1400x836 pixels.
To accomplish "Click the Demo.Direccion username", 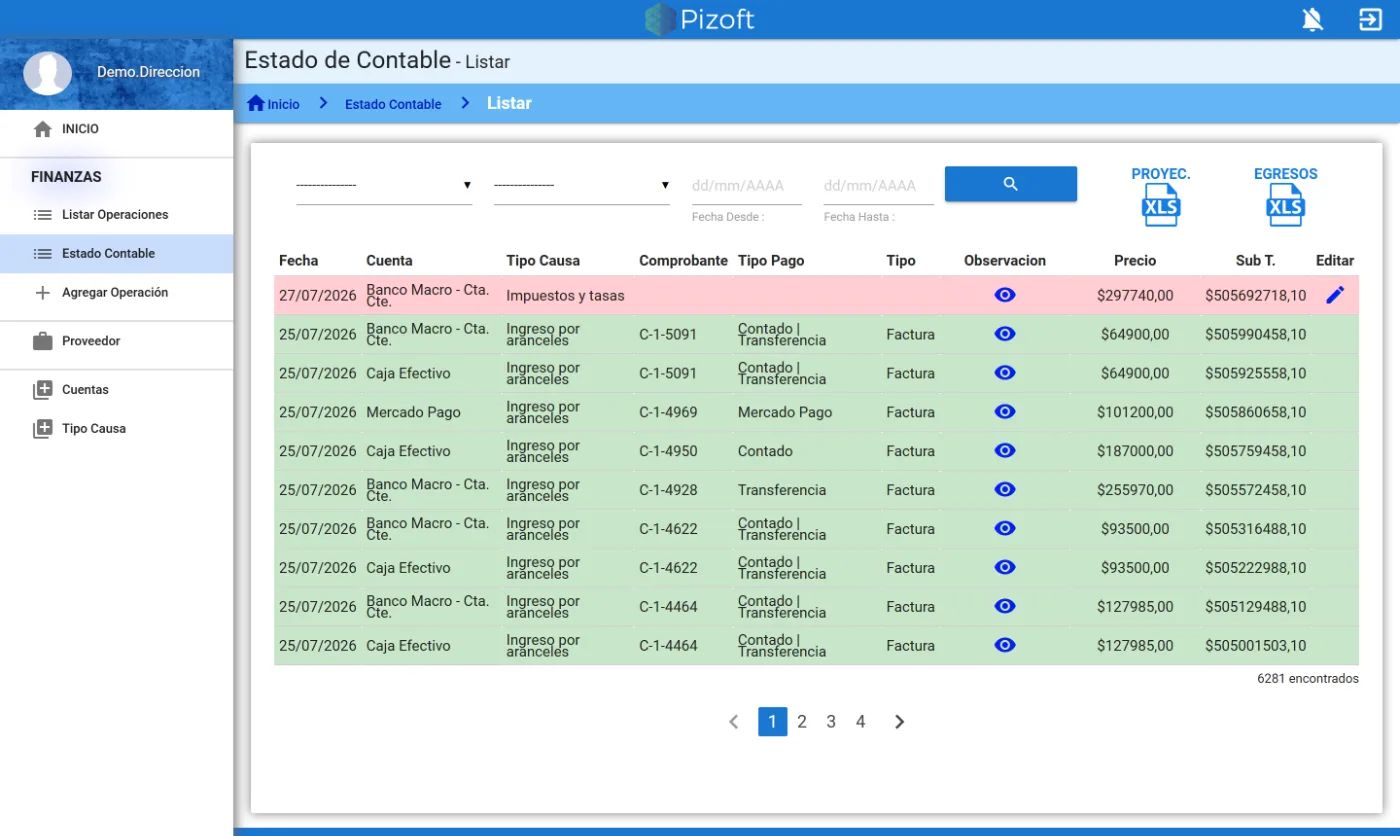I will point(148,72).
